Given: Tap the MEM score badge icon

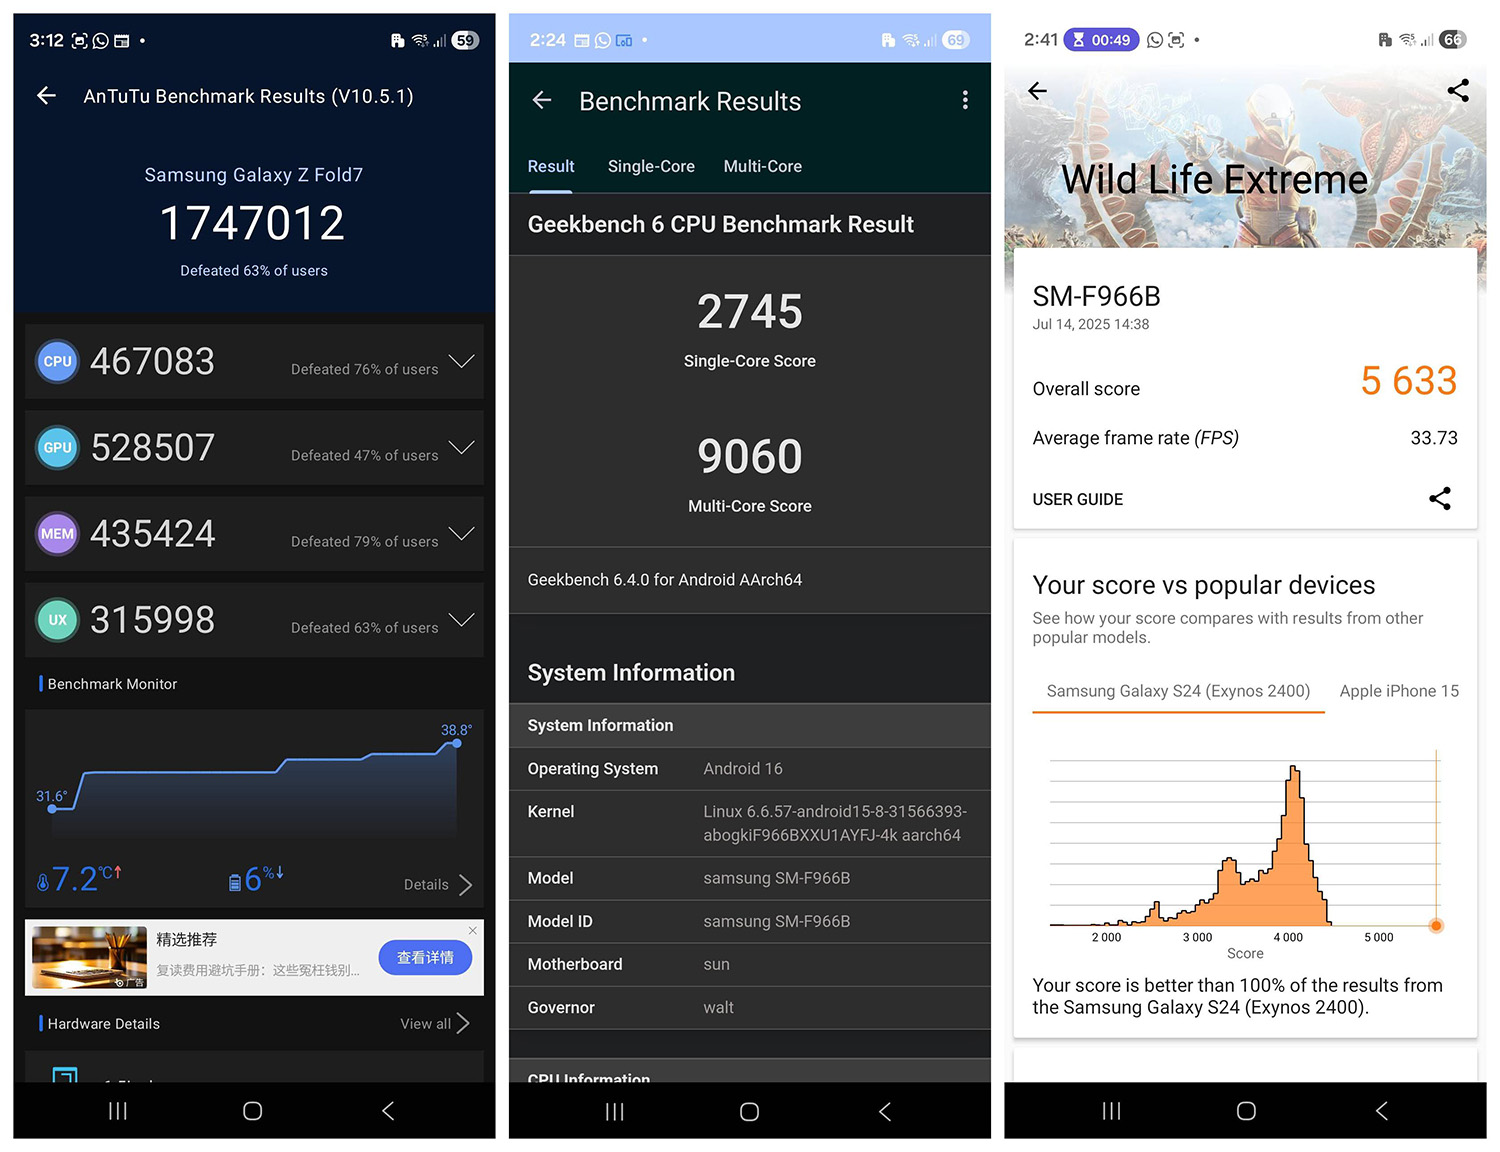Looking at the screenshot, I should point(57,534).
